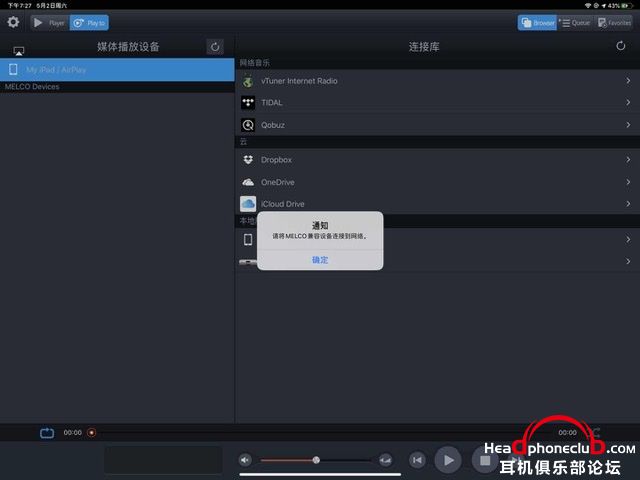Image resolution: width=640 pixels, height=480 pixels.
Task: Open the TIDAL service
Action: click(x=438, y=102)
